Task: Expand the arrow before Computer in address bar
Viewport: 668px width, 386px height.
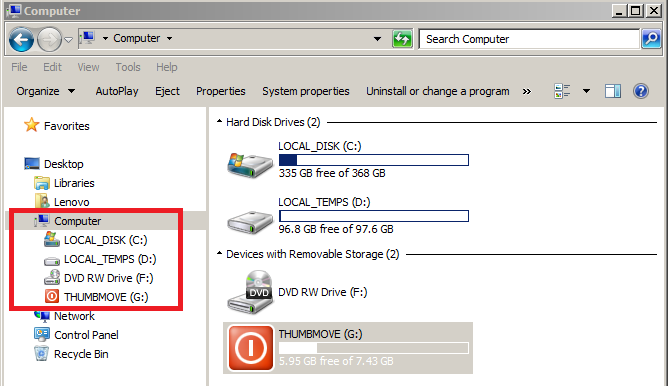Action: [105, 38]
